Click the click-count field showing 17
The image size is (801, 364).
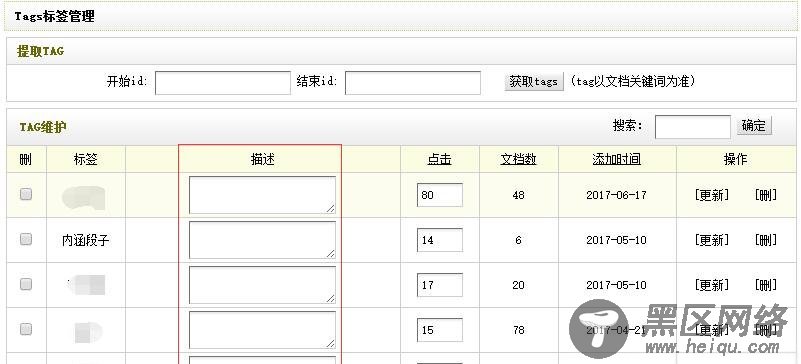[x=440, y=285]
